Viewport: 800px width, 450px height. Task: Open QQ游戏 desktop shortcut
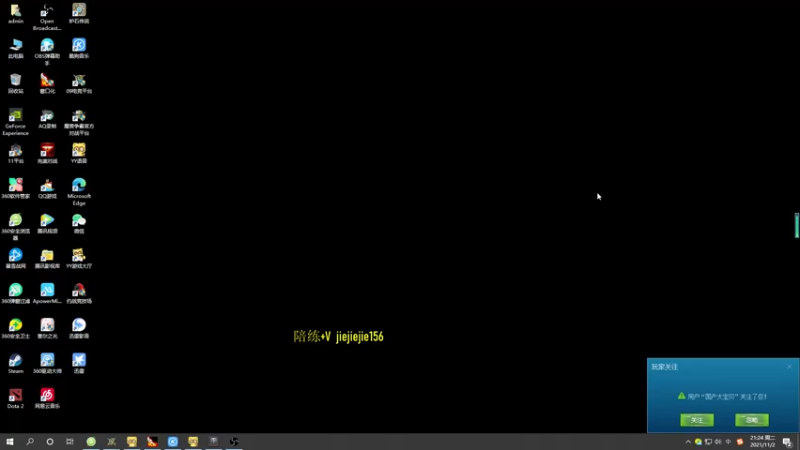click(47, 189)
